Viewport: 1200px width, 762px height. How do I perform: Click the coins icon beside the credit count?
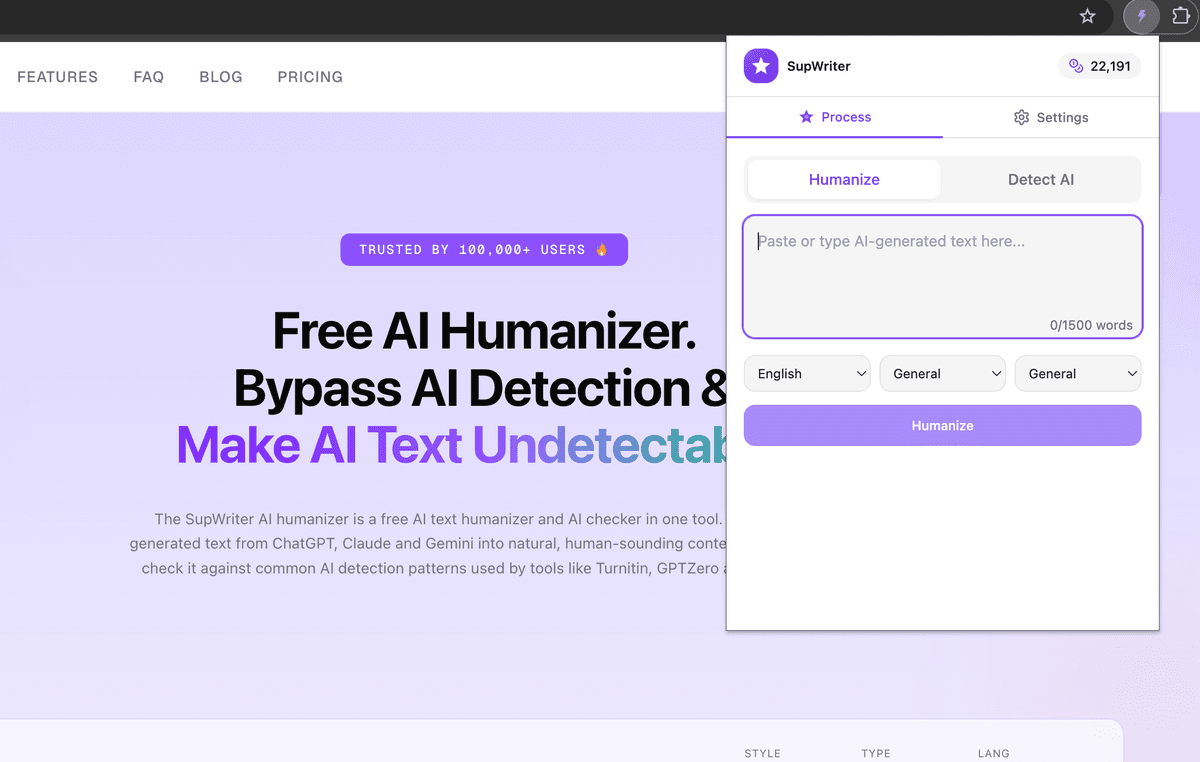1073,66
